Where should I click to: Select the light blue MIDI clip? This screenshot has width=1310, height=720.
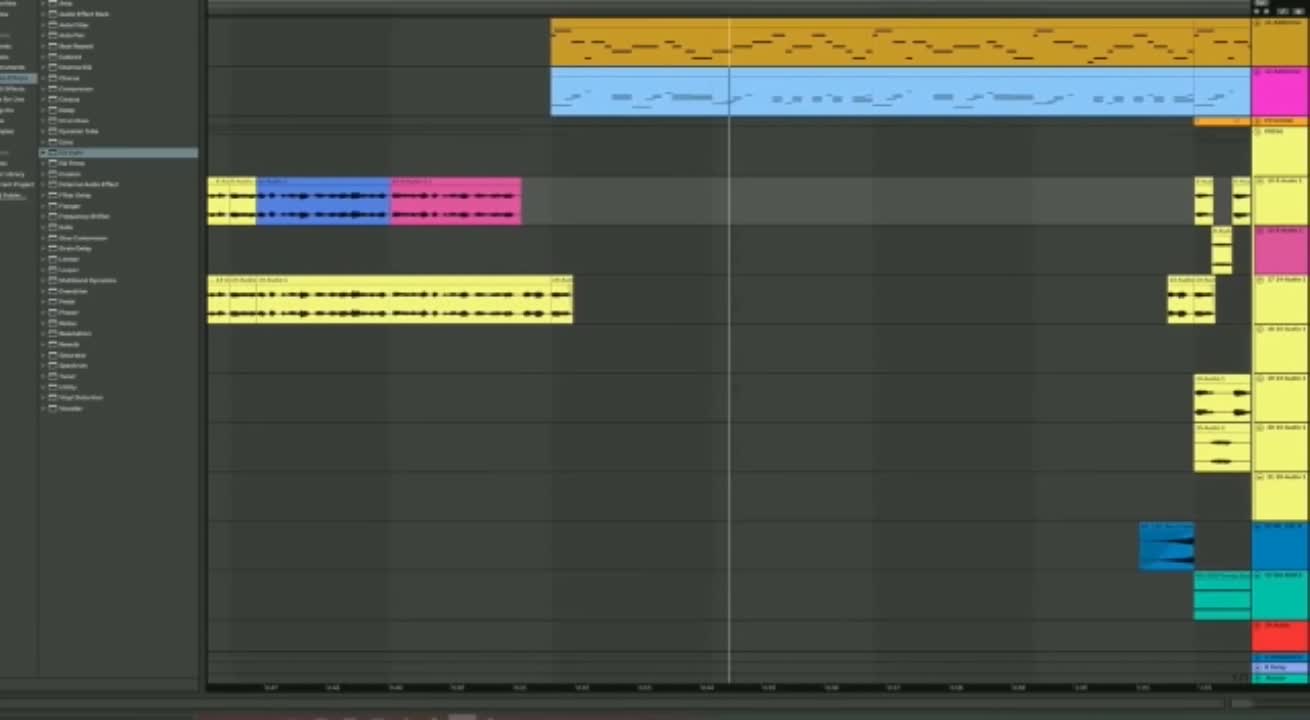[x=900, y=91]
